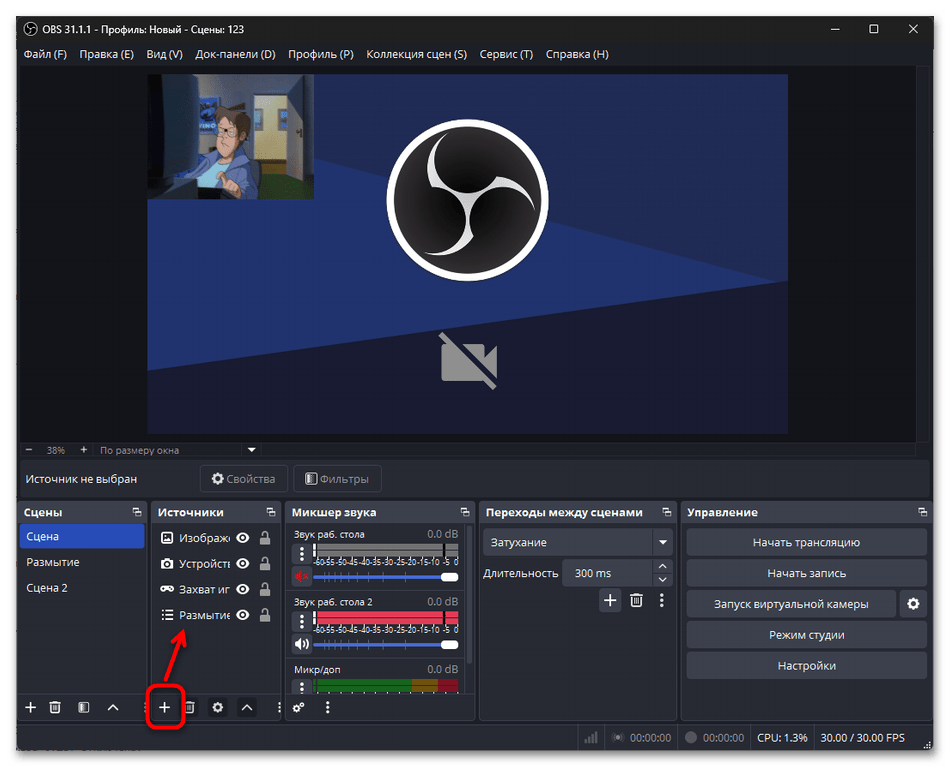950x767 pixels.
Task: Open advanced audio properties gears icon
Action: coord(299,707)
